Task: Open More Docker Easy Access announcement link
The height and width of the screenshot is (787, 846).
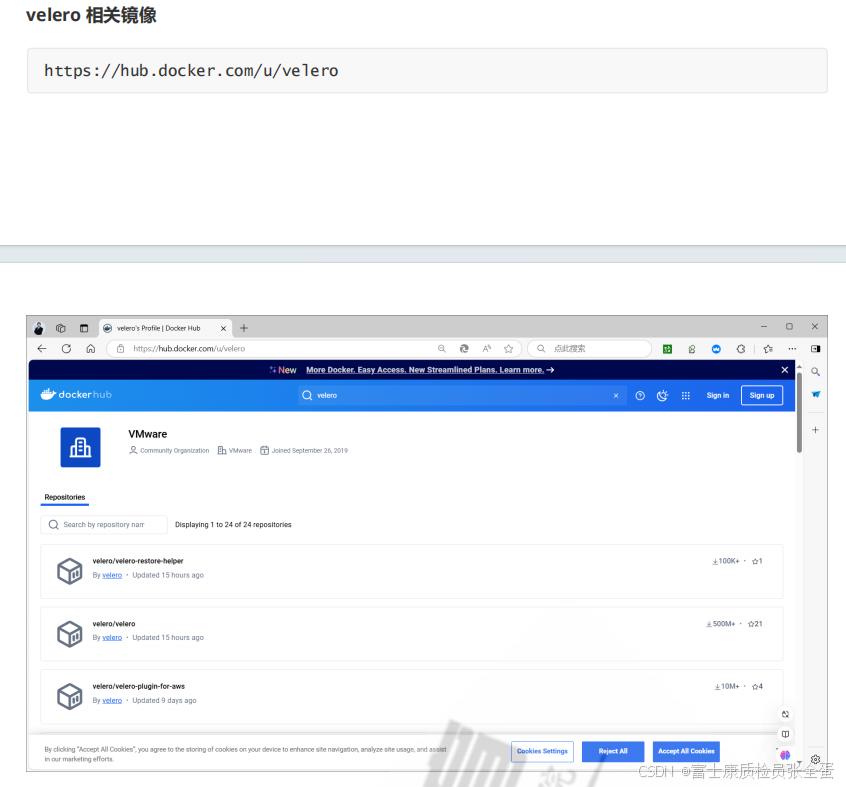Action: (429, 369)
